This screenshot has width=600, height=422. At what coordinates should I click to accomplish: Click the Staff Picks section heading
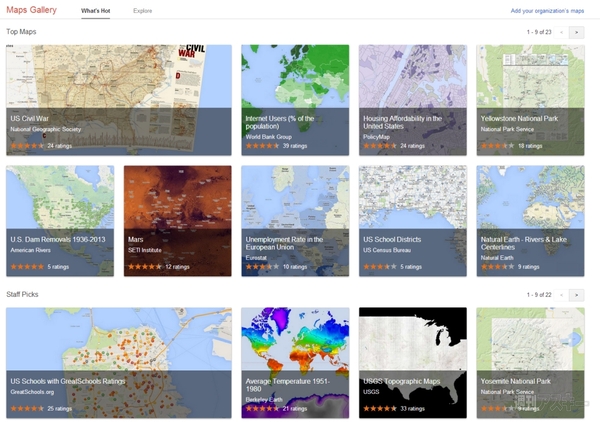22,294
